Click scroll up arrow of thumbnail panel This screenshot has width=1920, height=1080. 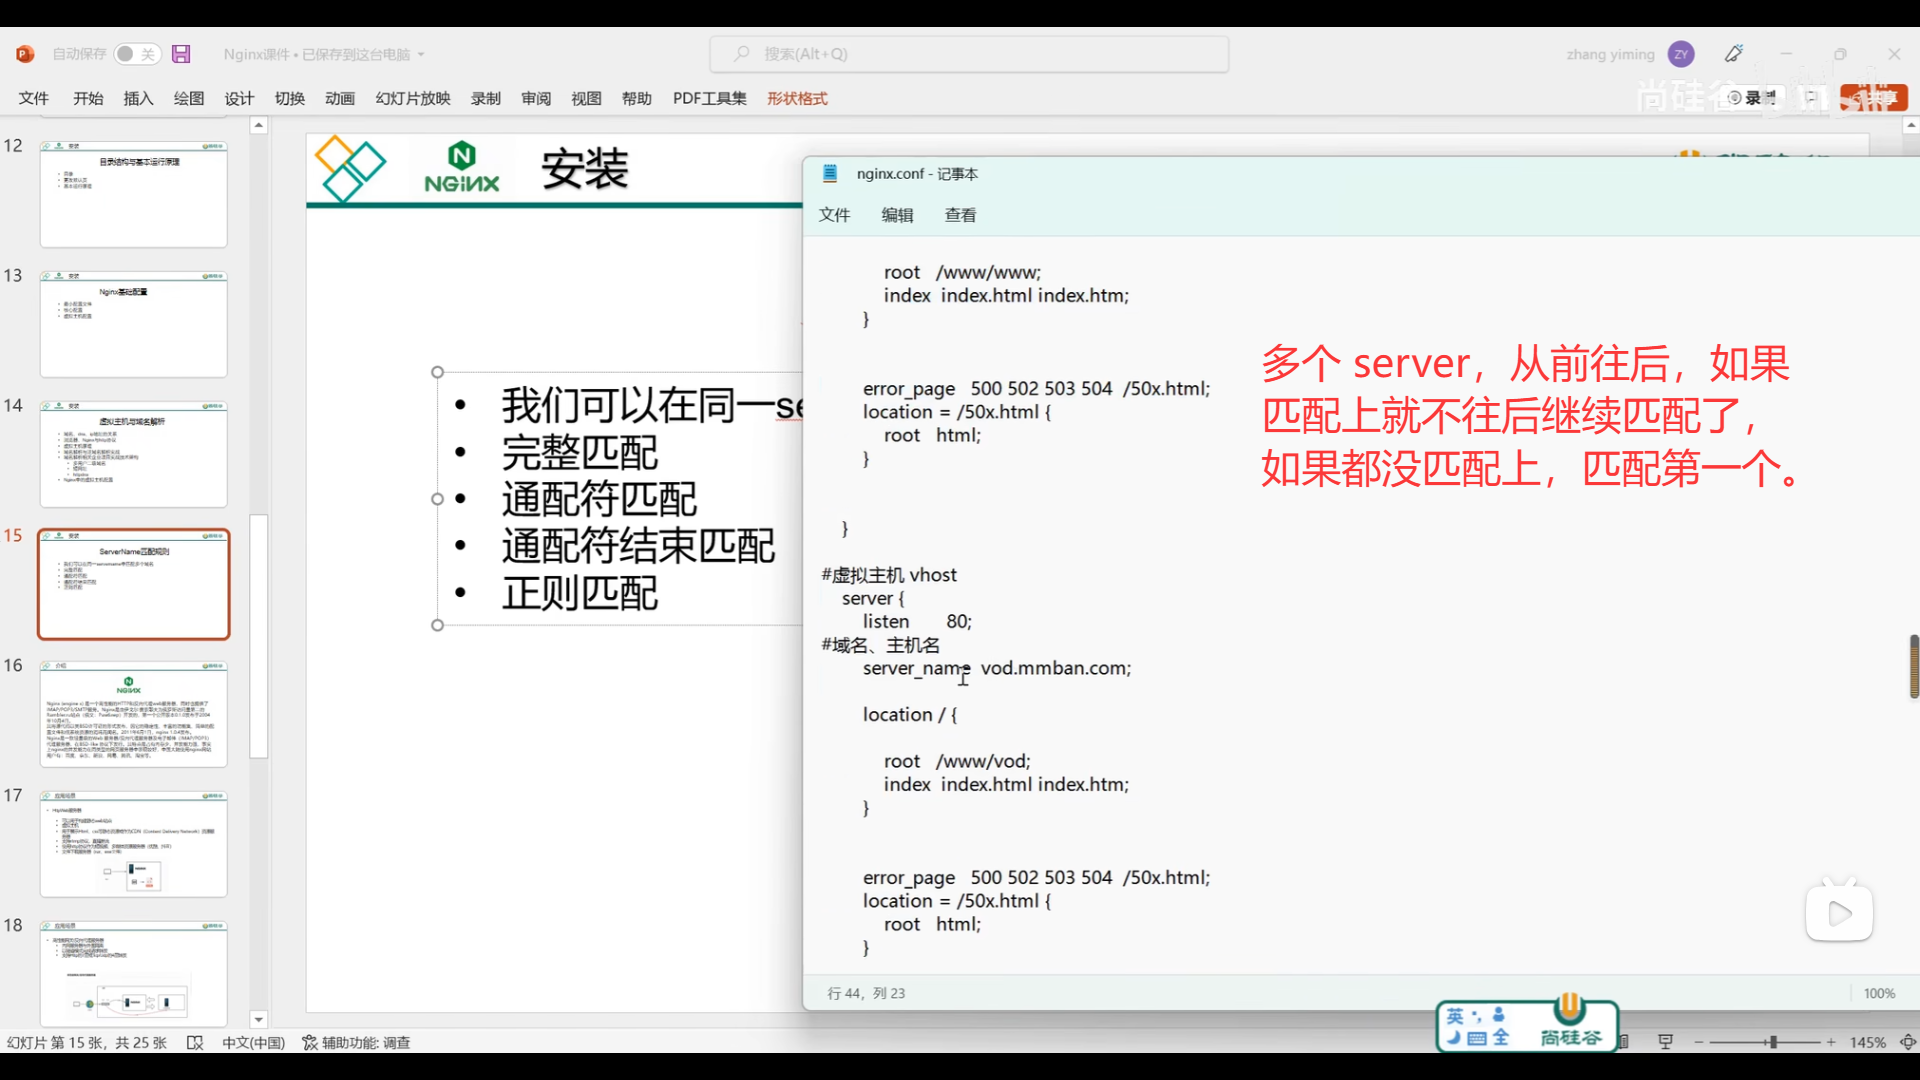(x=259, y=126)
